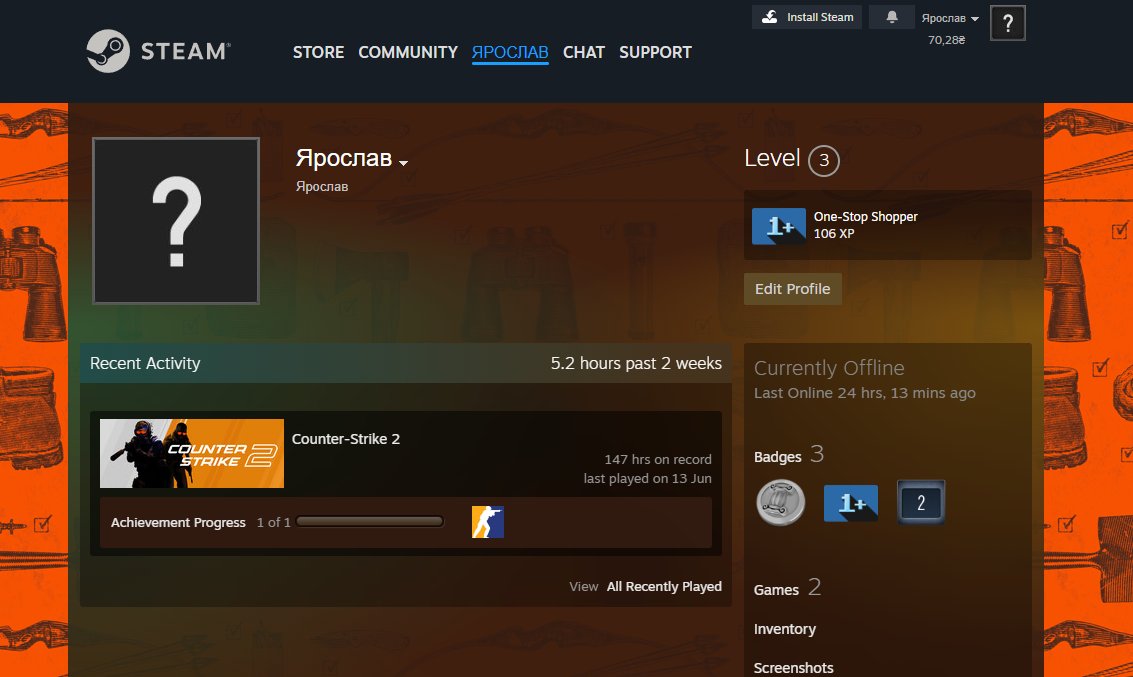Open the notifications bell
The width and height of the screenshot is (1133, 677).
[x=892, y=17]
